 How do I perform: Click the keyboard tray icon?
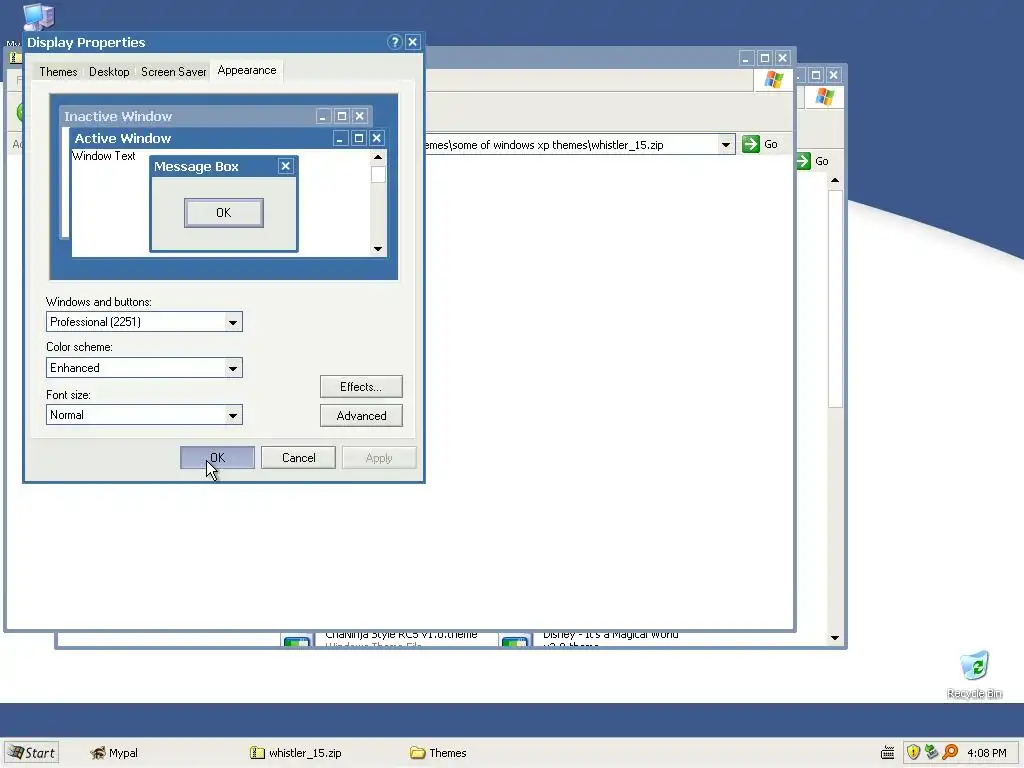click(x=888, y=753)
